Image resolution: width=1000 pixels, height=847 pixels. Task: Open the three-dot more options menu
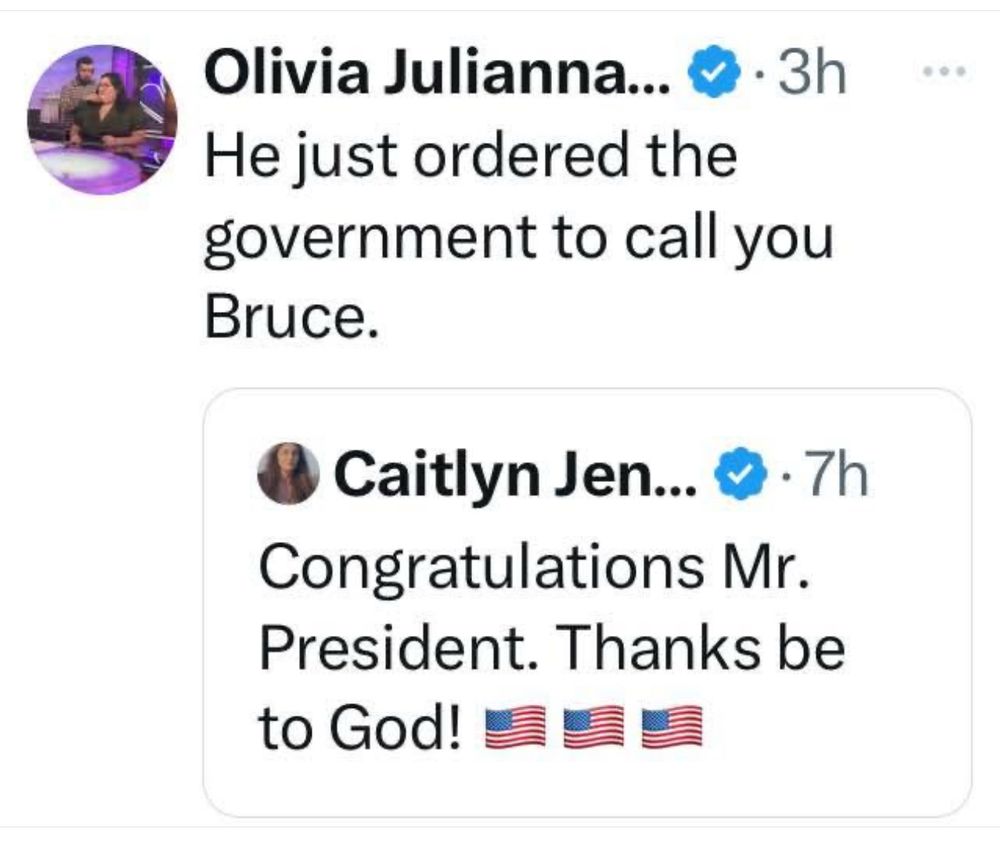(x=943, y=72)
